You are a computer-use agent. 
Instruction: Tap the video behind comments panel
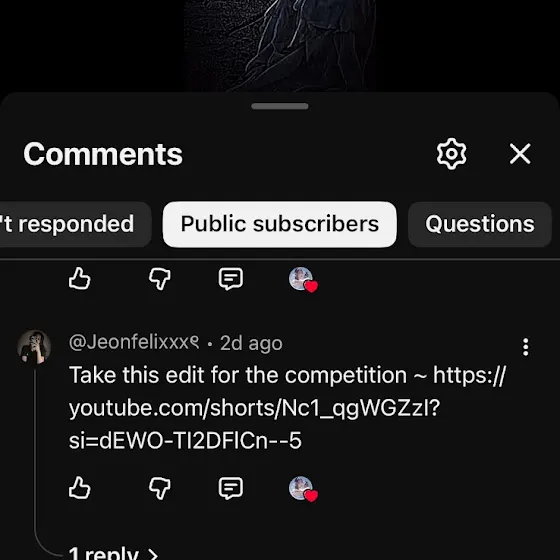click(280, 45)
